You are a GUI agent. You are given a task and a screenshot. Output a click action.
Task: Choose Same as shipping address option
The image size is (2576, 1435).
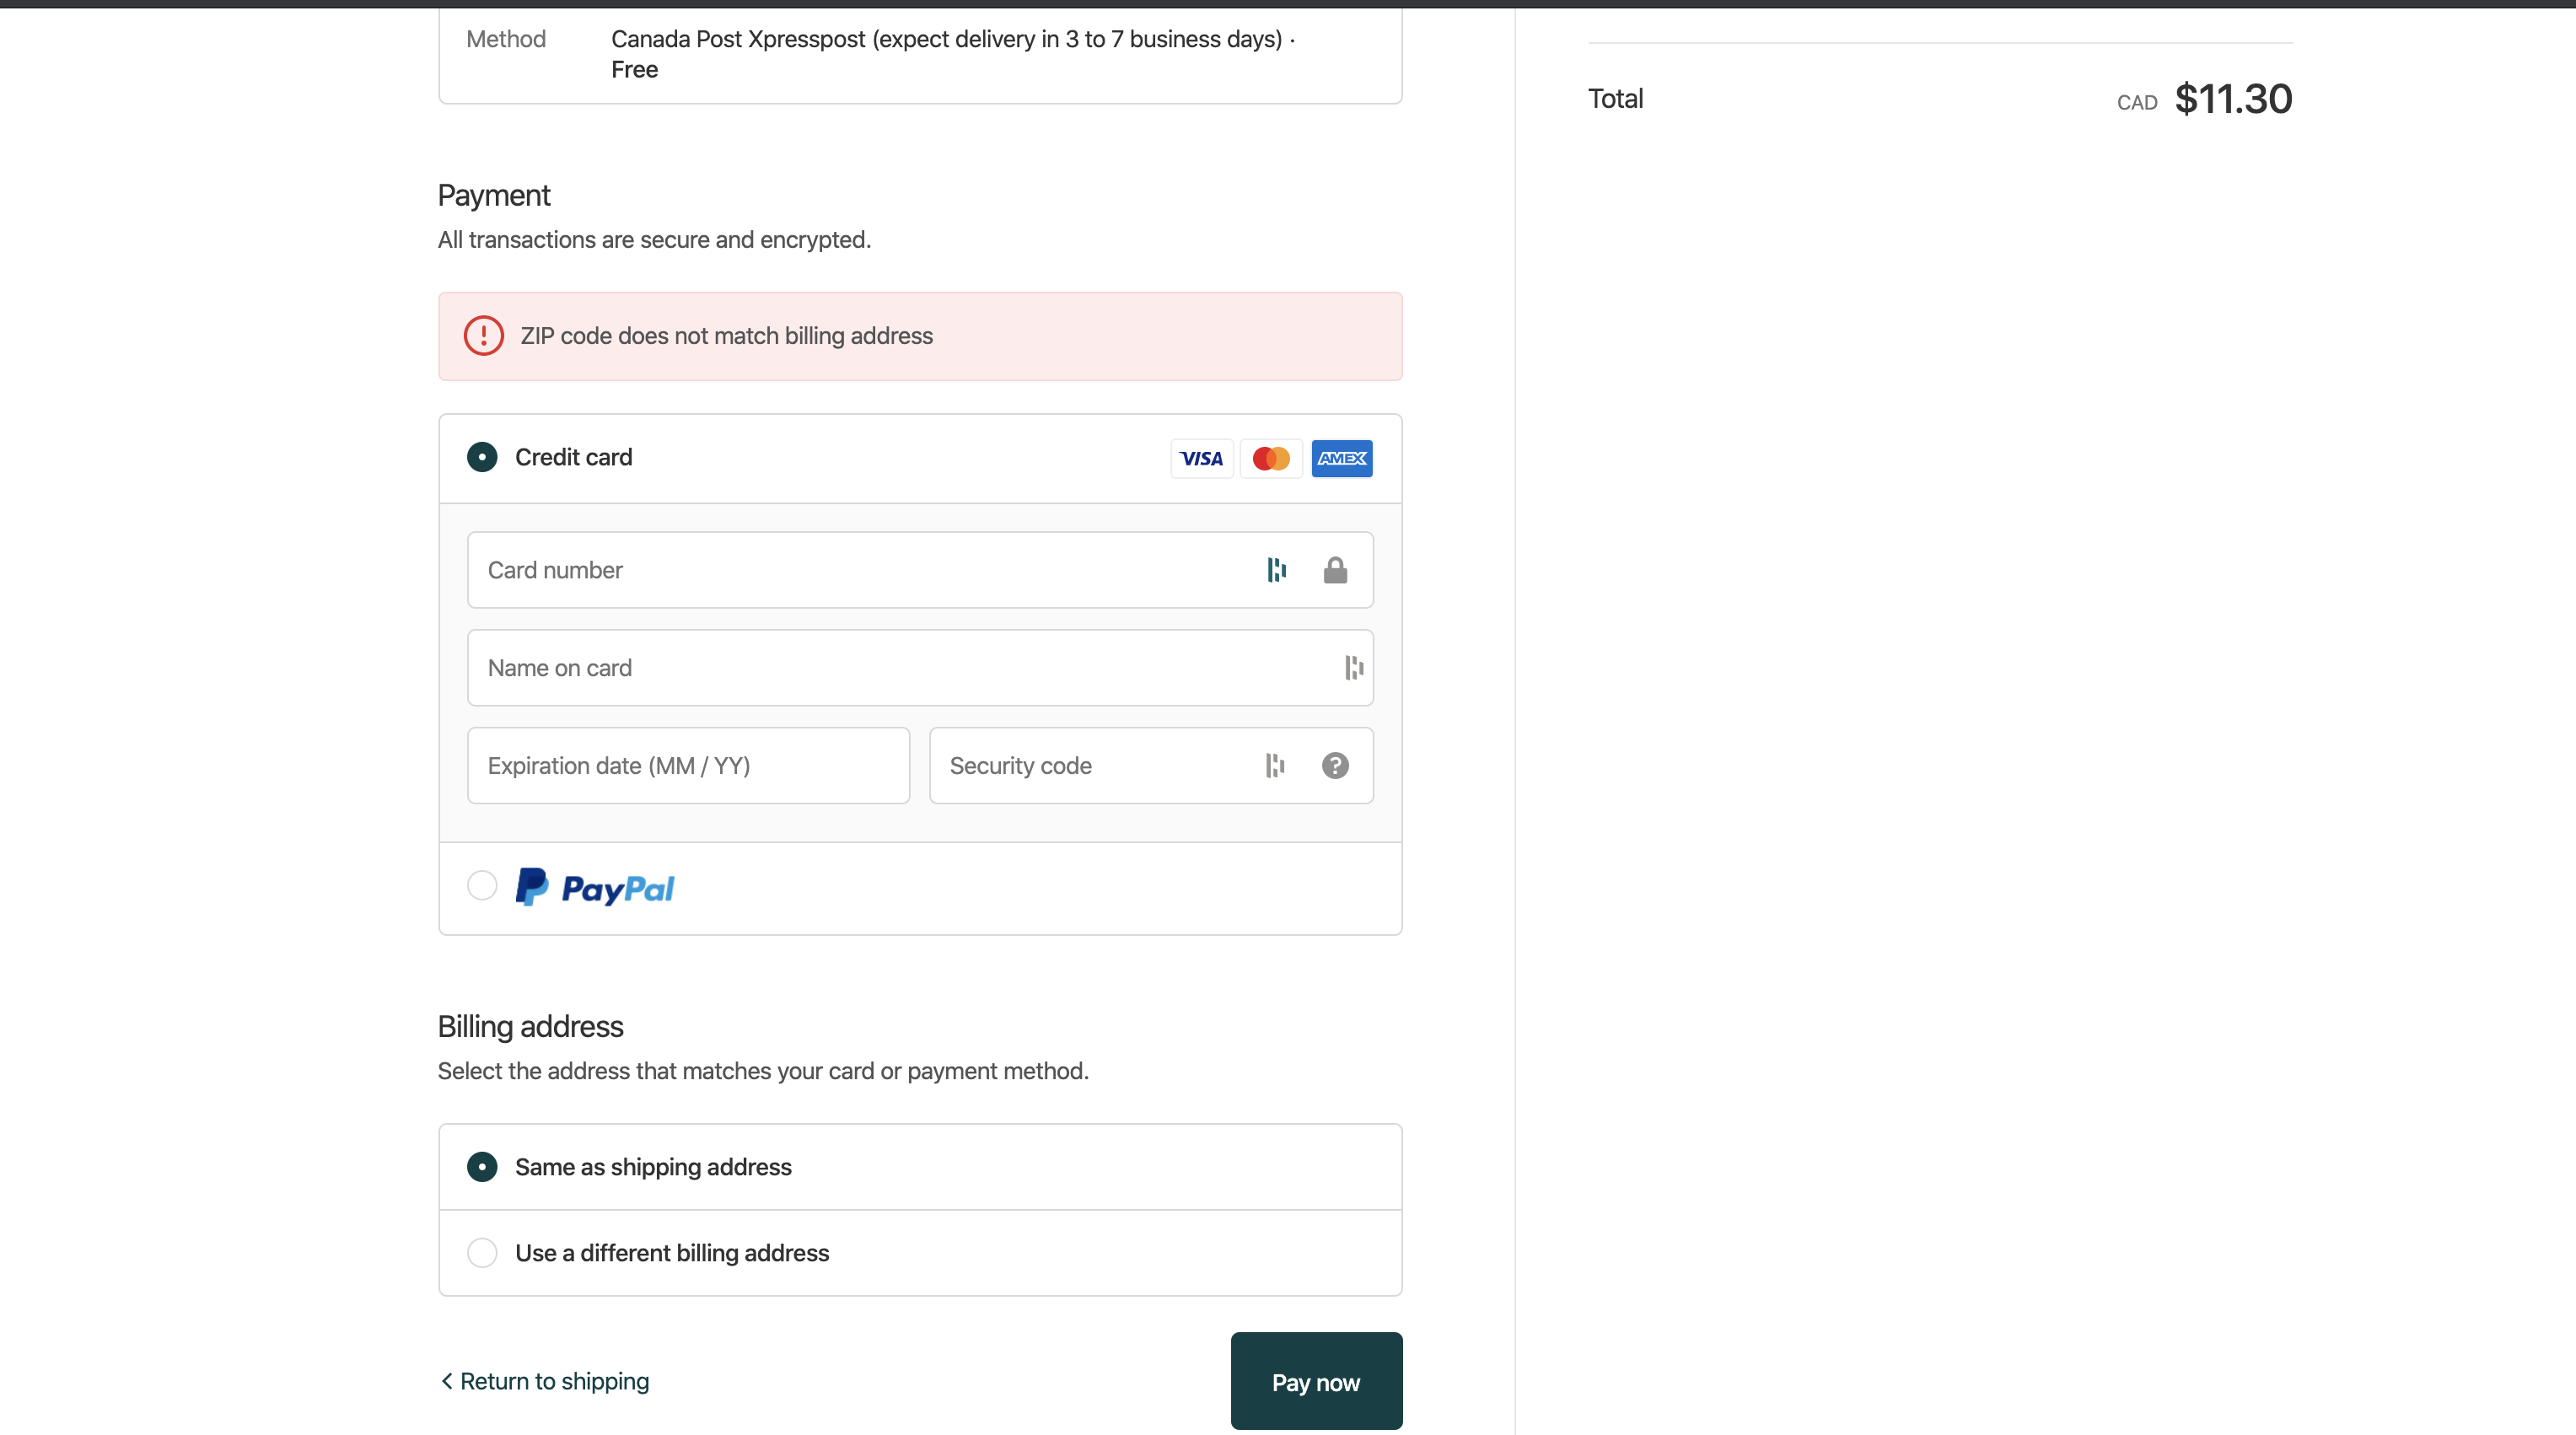482,1167
